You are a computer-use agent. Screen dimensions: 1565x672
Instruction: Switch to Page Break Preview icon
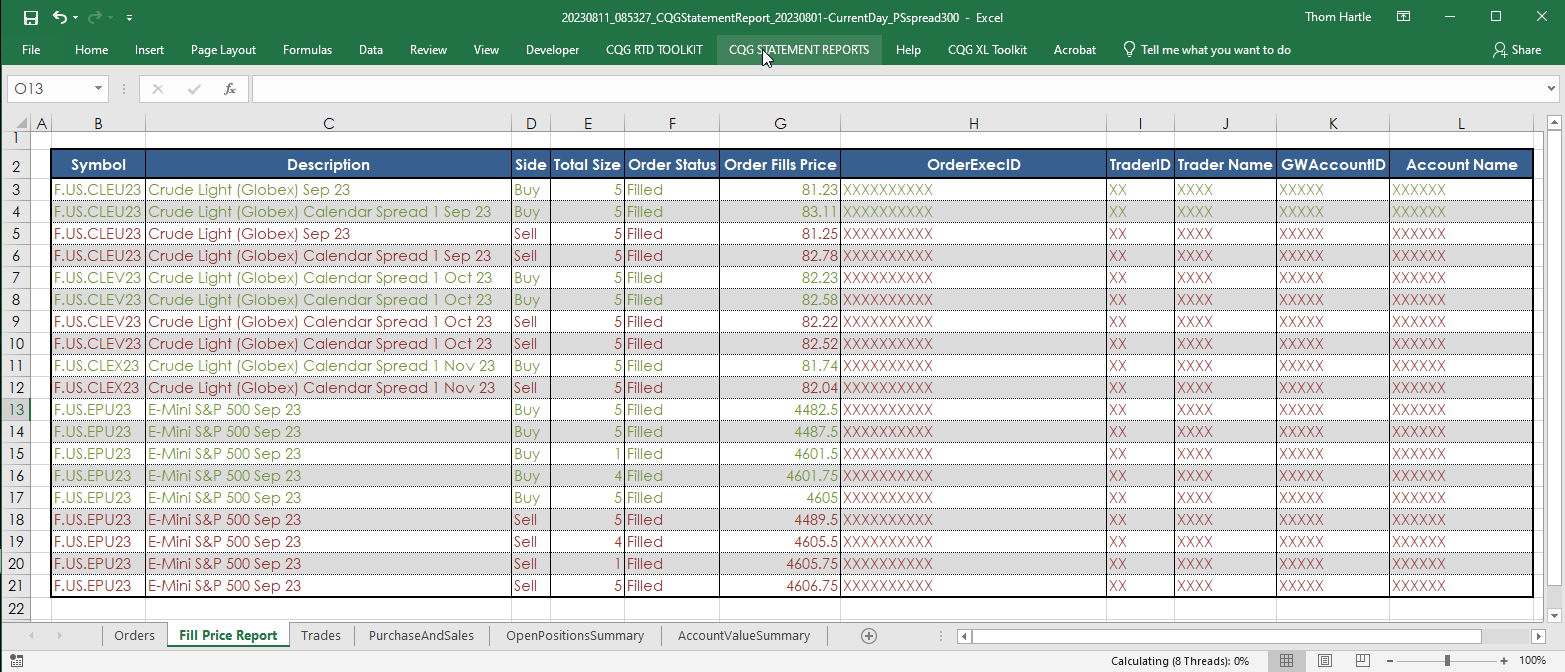[x=1361, y=661]
